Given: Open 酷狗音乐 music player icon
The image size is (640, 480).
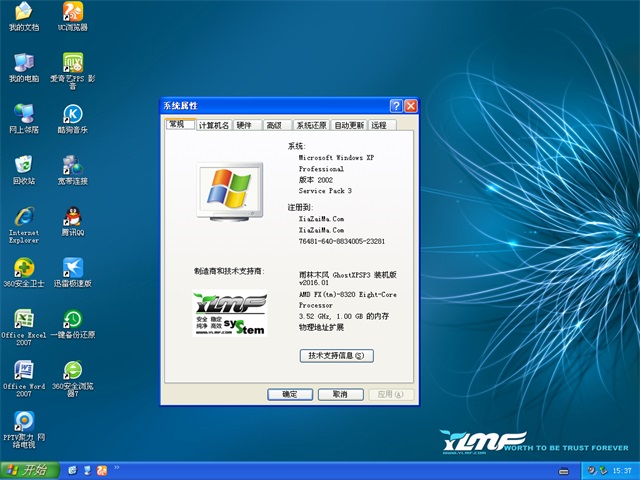Looking at the screenshot, I should (x=72, y=116).
